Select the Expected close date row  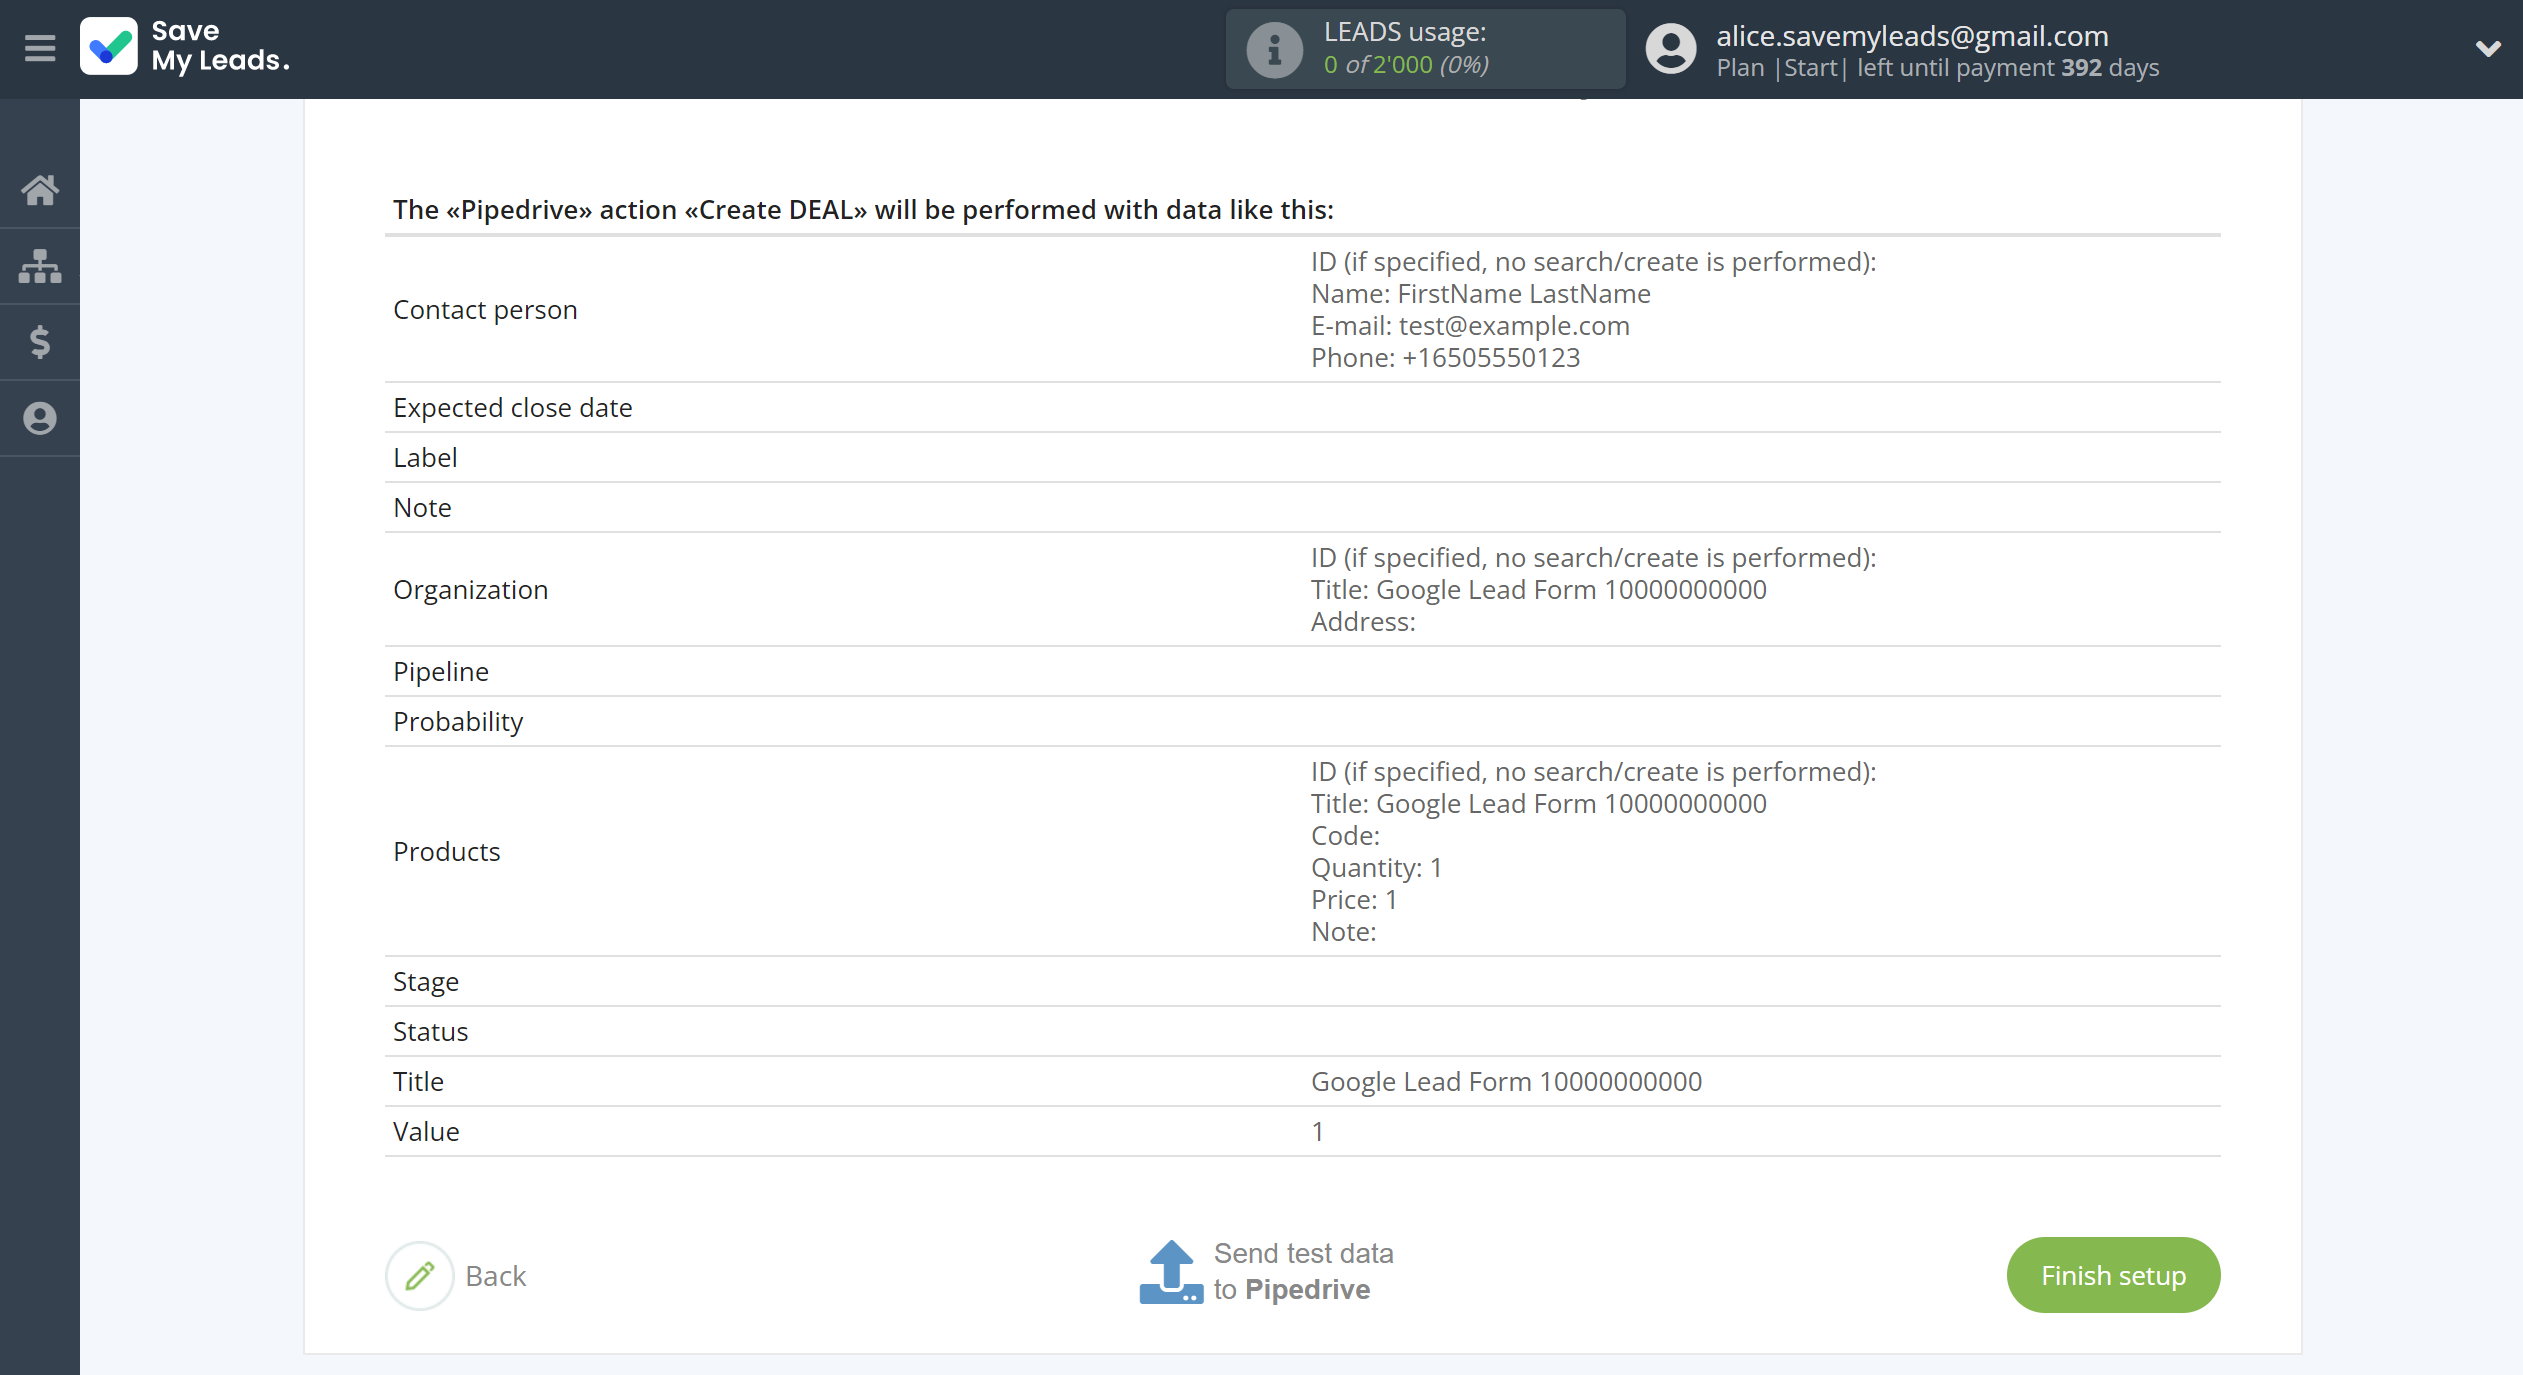point(1302,407)
